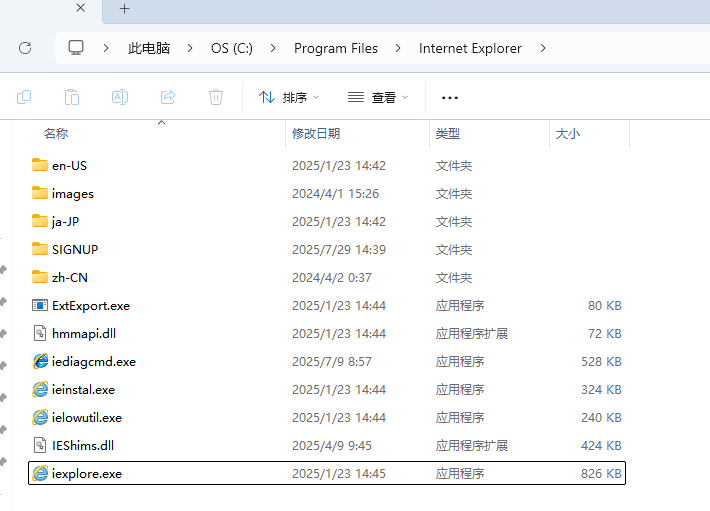Click date 2024/4/1 15:26
Image resolution: width=710 pixels, height=511 pixels.
(336, 194)
